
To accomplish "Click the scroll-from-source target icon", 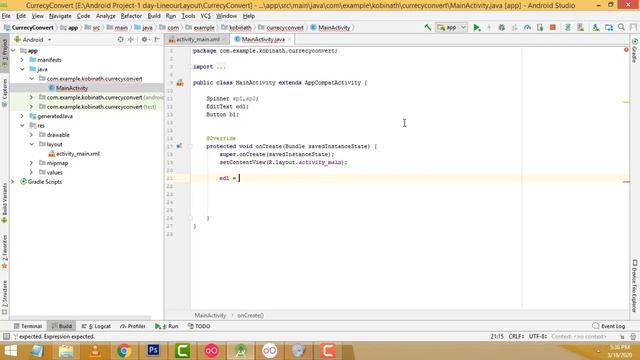I will (x=120, y=40).
